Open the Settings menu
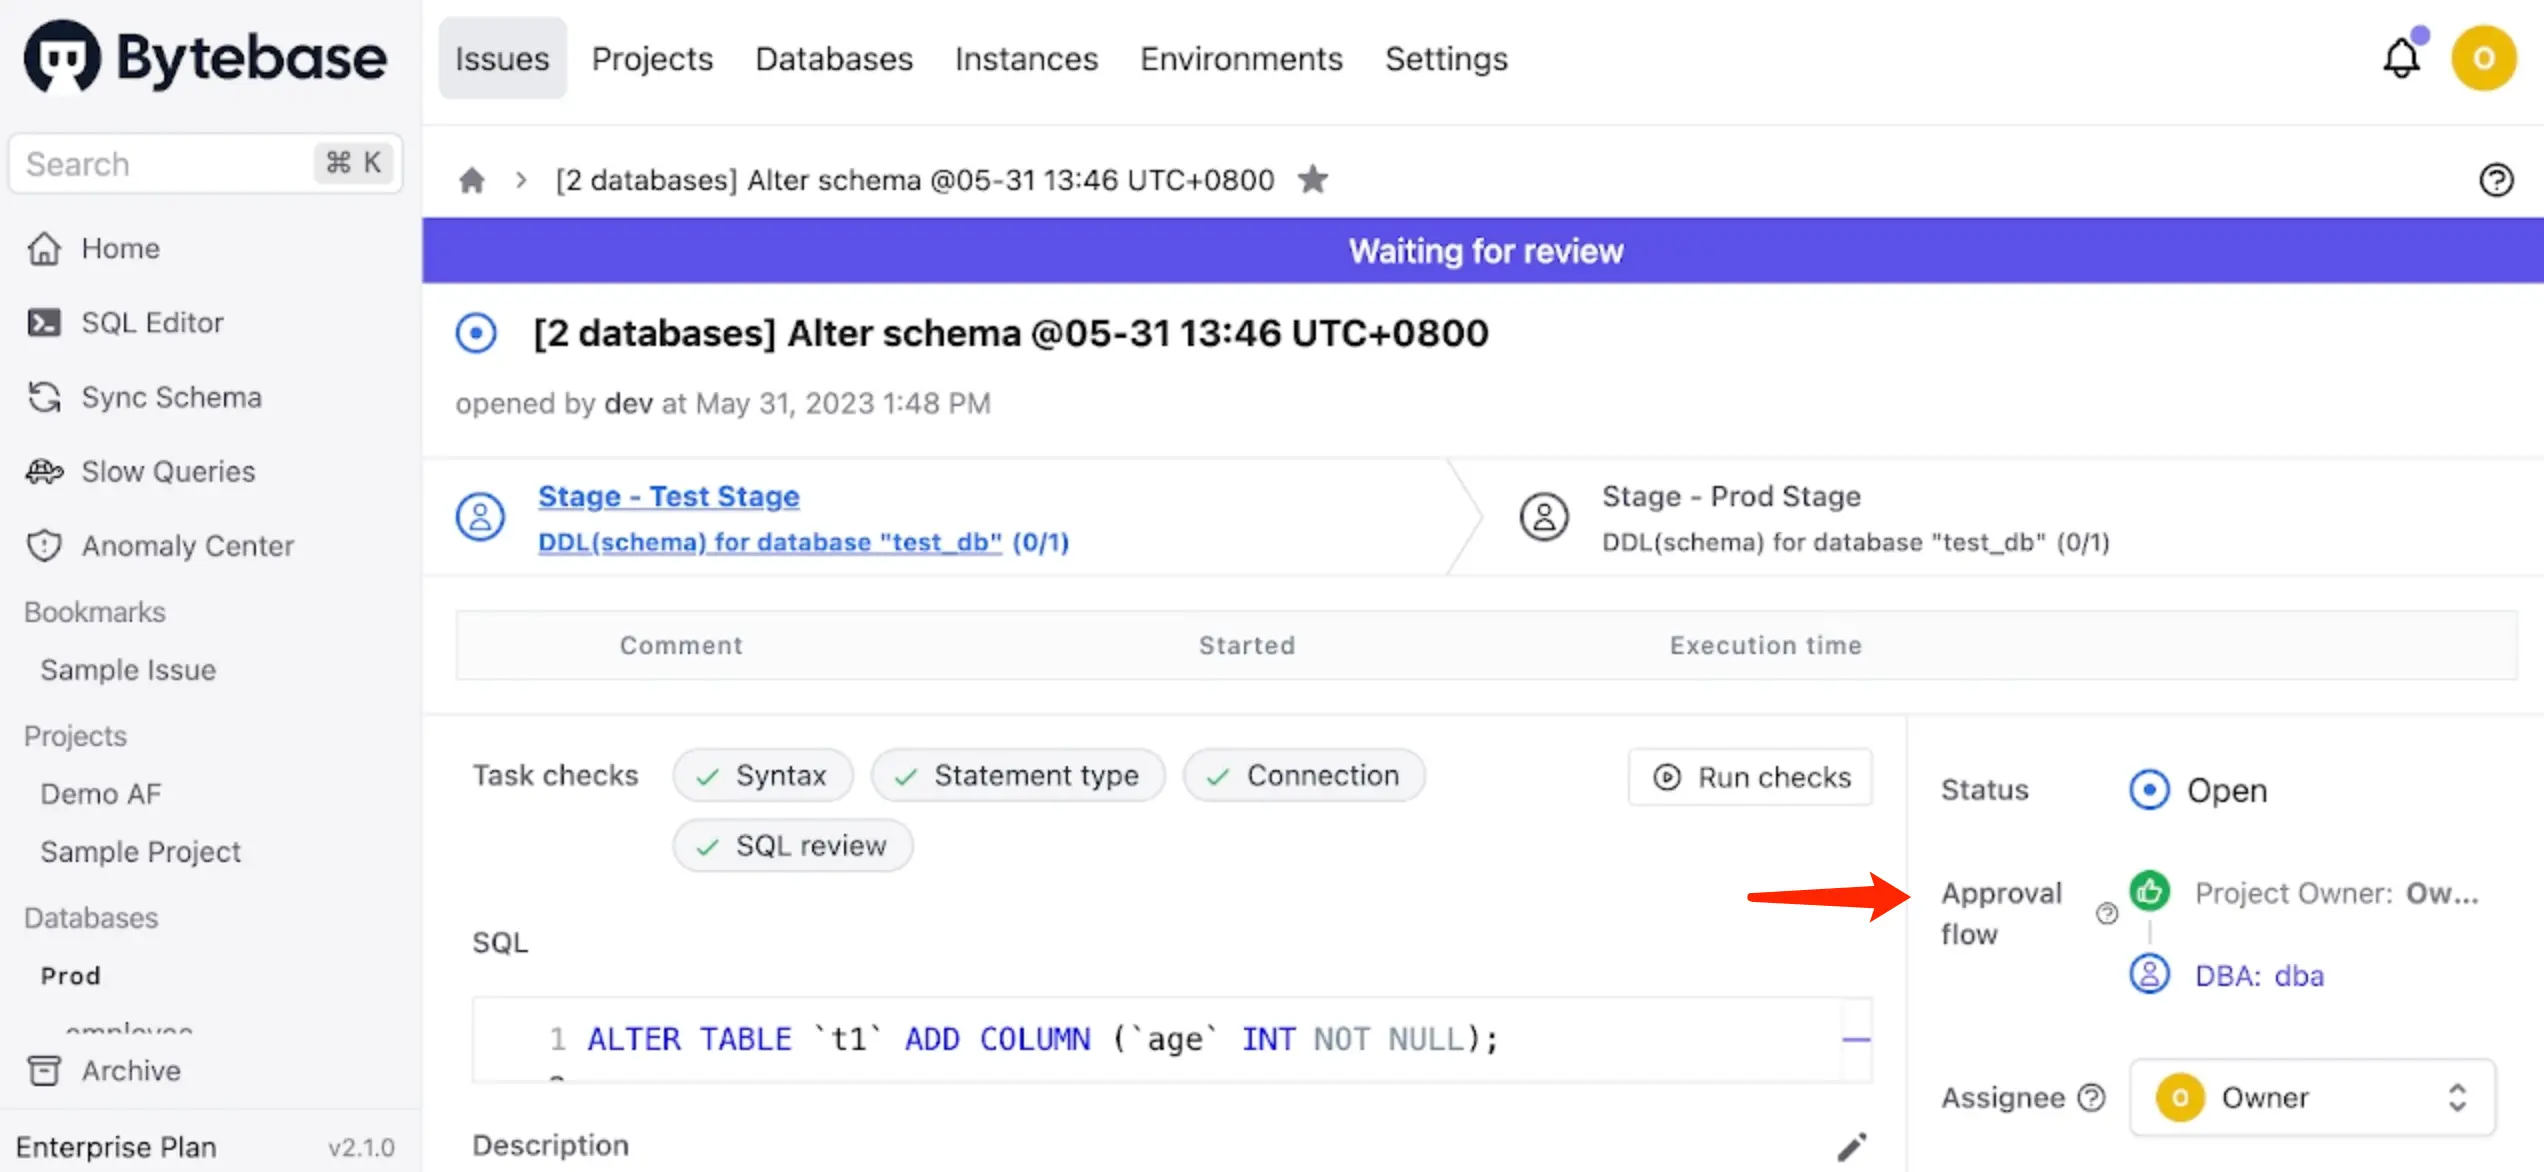 [1446, 58]
